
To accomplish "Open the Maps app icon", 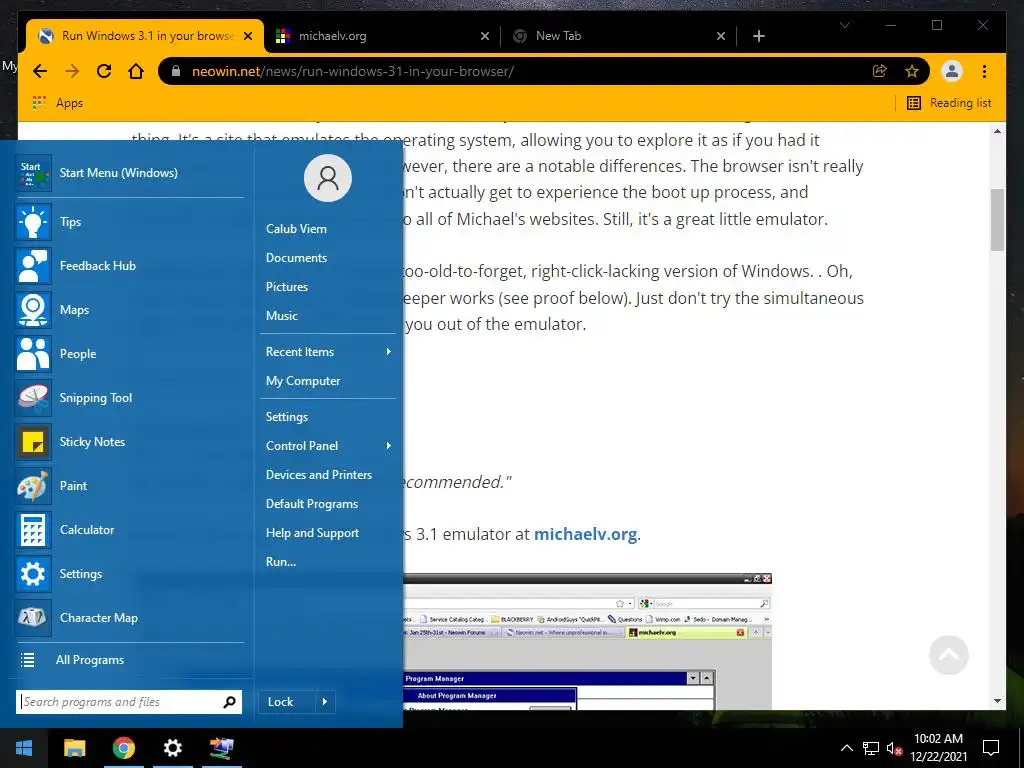I will click(33, 310).
